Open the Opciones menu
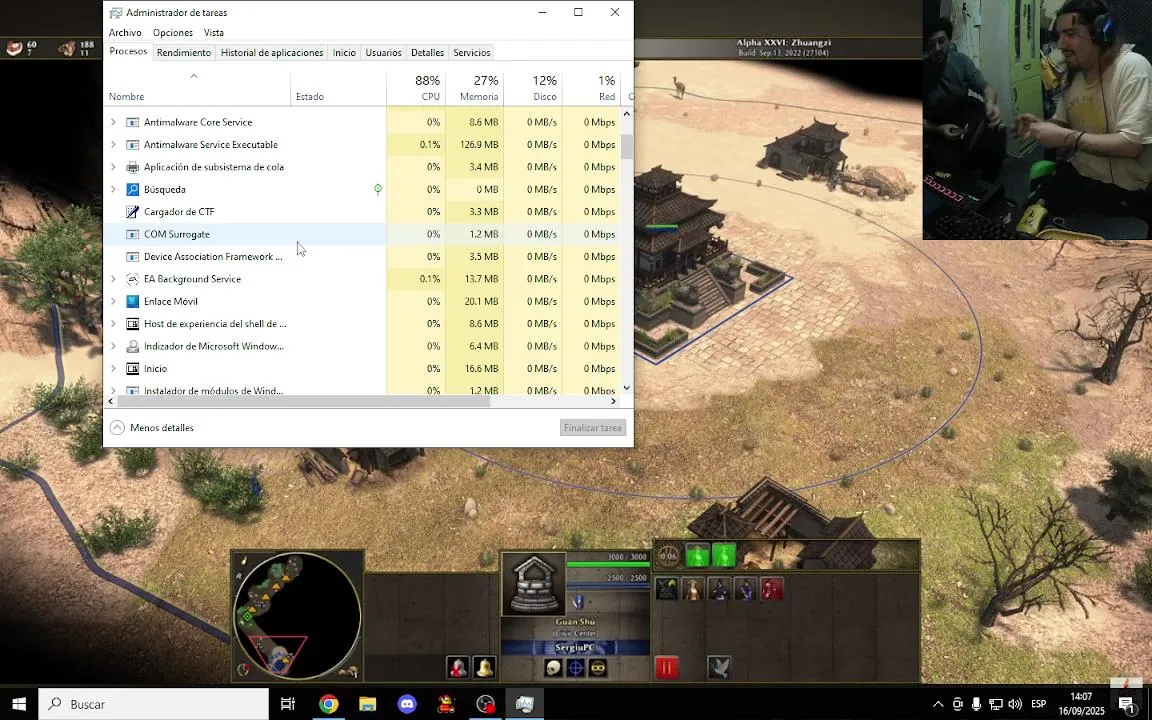Screen dimensions: 1152x720 [173, 32]
